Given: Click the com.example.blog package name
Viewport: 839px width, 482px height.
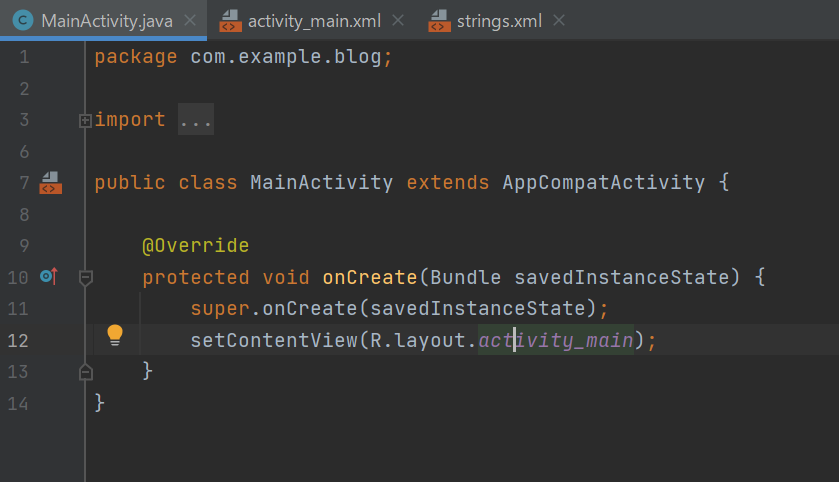Looking at the screenshot, I should [286, 57].
